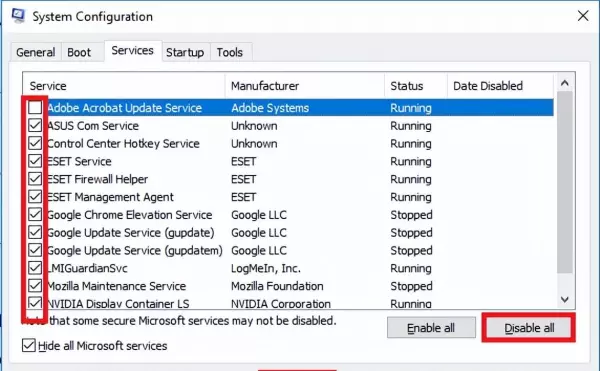This screenshot has width=600, height=371.
Task: Click the NVIDIA Corporation manufacturer cell
Action: pyautogui.click(x=281, y=303)
